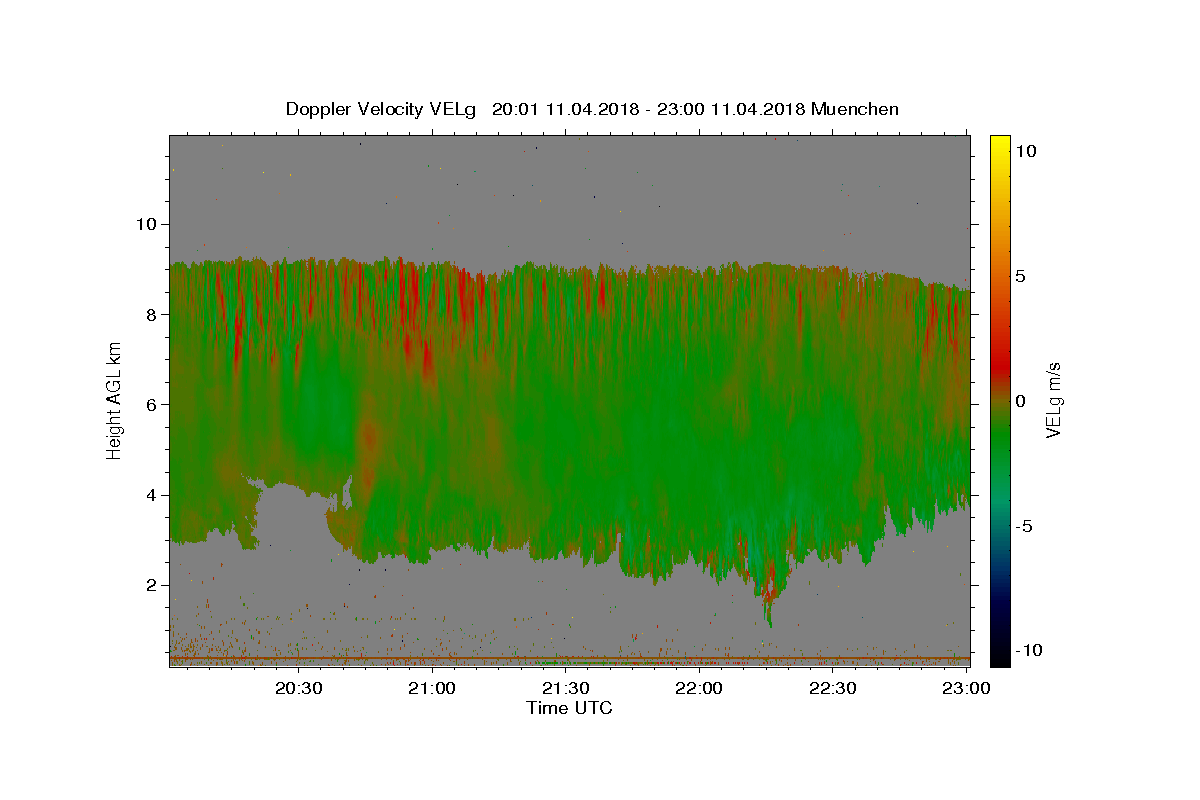Click the '21:30' time tick label
Image resolution: width=1200 pixels, height=800 pixels.
pos(566,688)
